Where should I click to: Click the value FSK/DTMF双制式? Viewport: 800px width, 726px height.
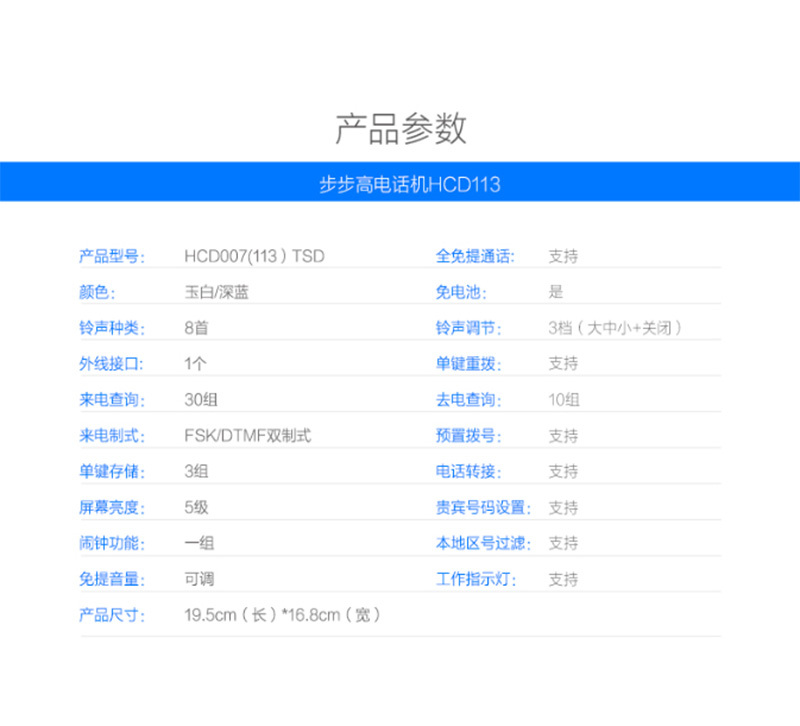(247, 436)
